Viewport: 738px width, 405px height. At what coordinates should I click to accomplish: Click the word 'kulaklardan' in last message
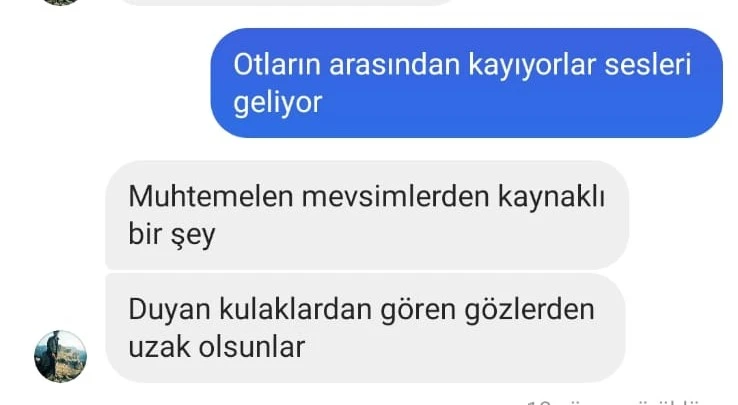(295, 309)
